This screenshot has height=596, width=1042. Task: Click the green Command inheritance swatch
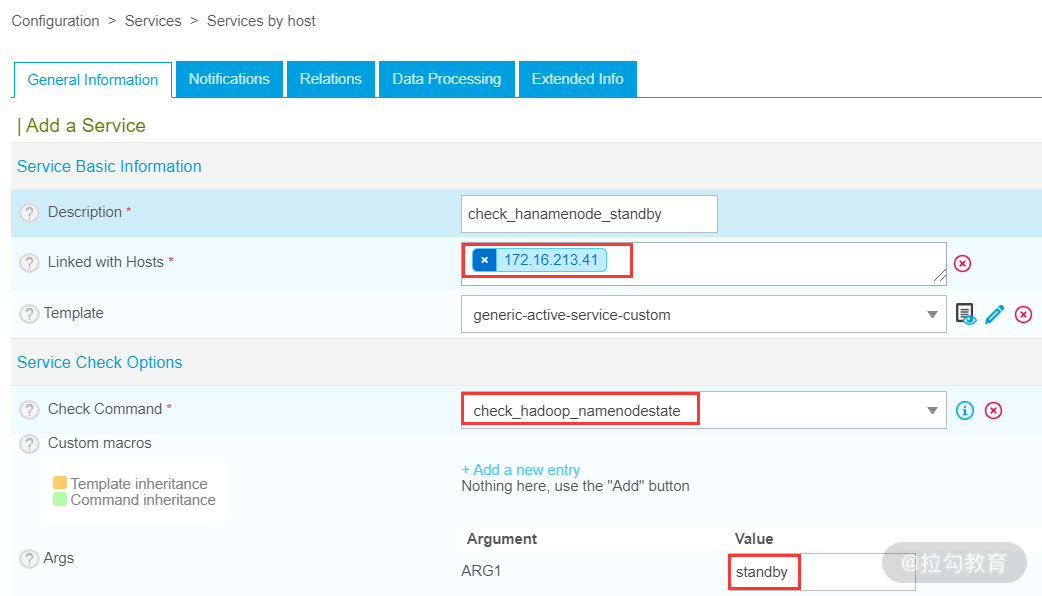tap(60, 499)
